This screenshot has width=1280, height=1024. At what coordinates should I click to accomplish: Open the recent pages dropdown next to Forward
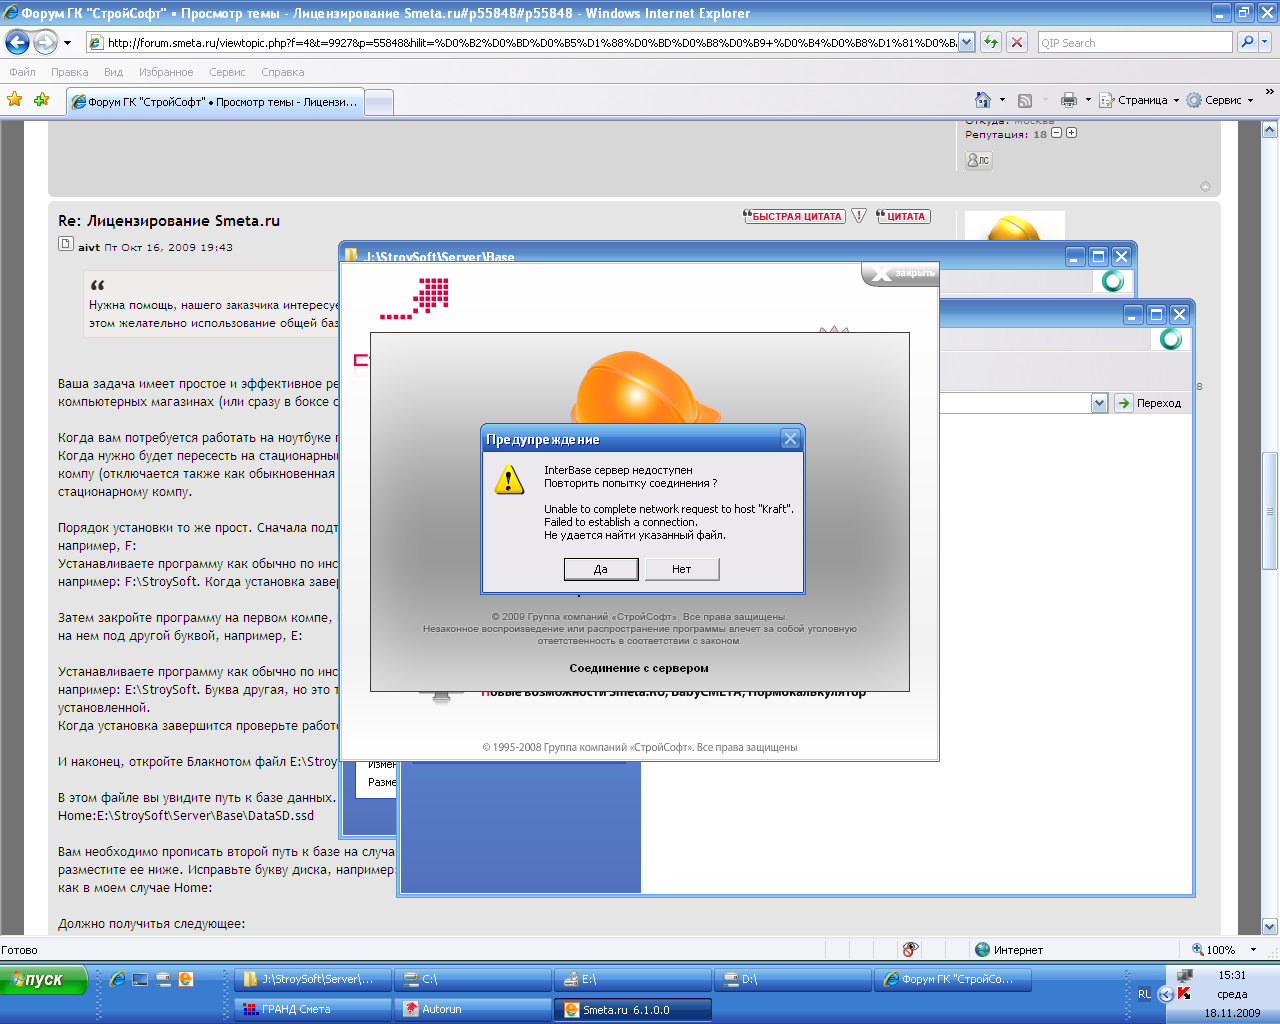point(67,43)
